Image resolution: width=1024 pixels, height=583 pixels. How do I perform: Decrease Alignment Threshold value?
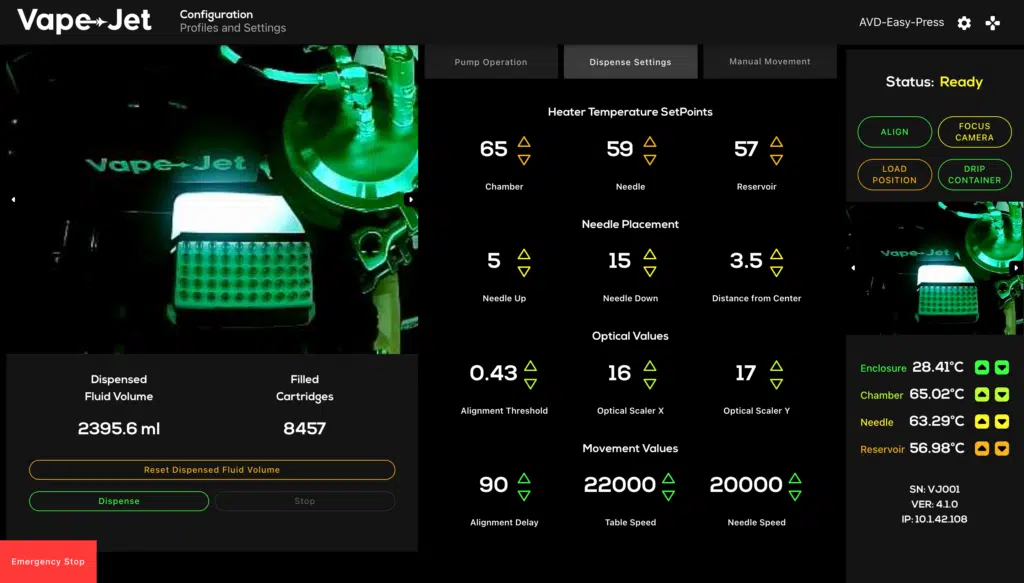[x=530, y=384]
